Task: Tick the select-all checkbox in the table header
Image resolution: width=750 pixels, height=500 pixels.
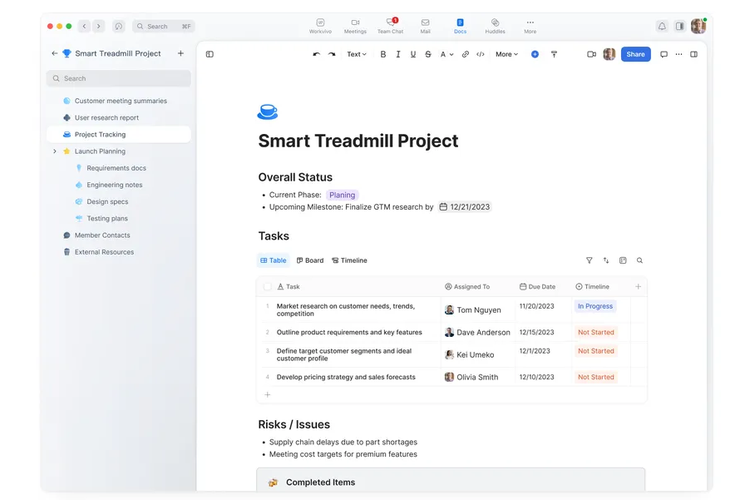Action: point(267,286)
